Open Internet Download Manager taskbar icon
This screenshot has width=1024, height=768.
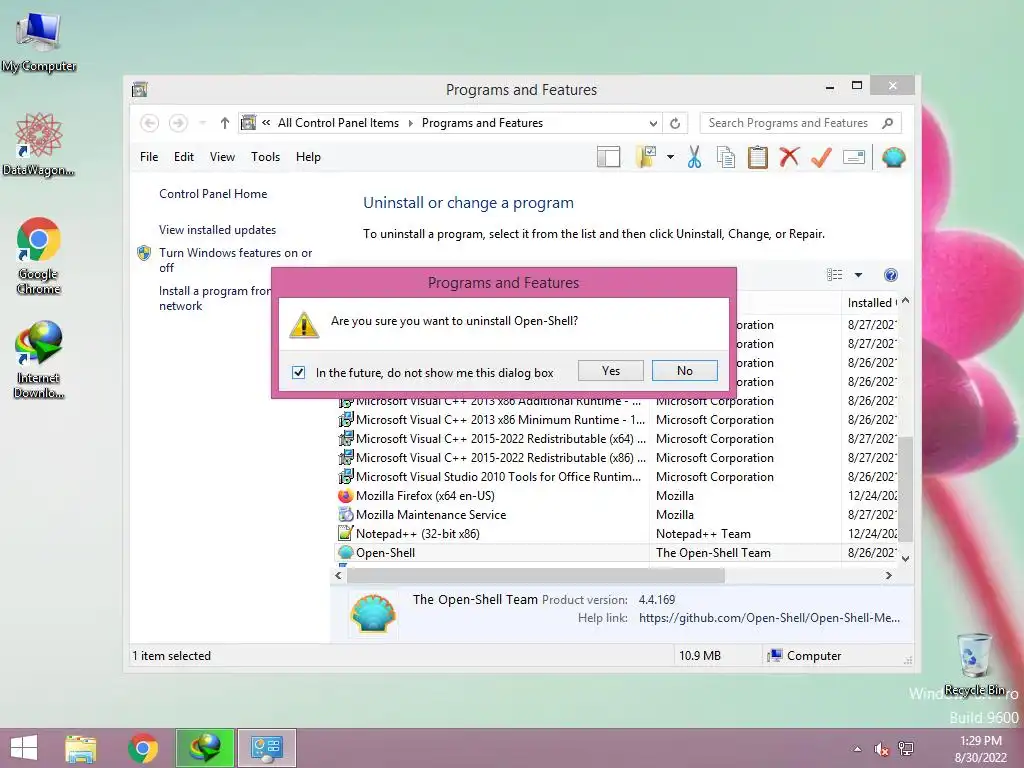point(205,748)
